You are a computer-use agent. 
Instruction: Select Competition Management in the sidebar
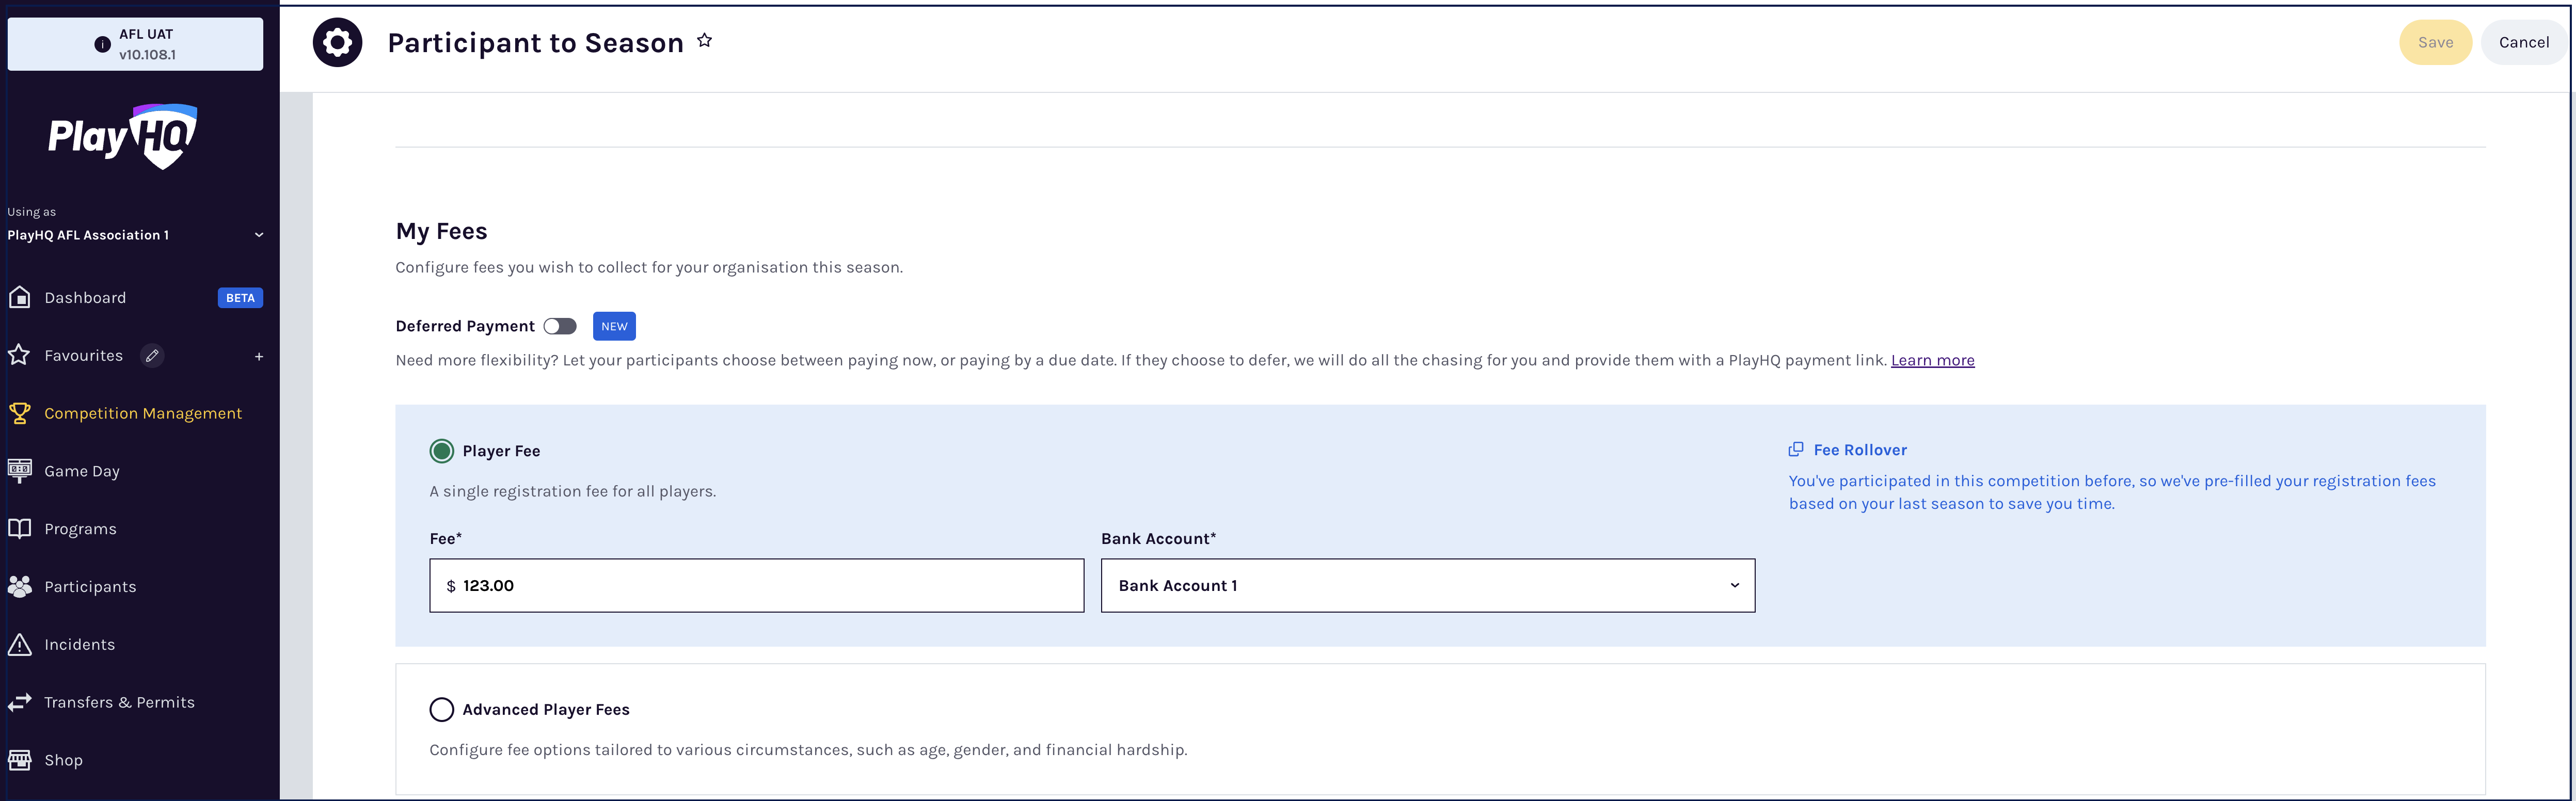pyautogui.click(x=143, y=413)
